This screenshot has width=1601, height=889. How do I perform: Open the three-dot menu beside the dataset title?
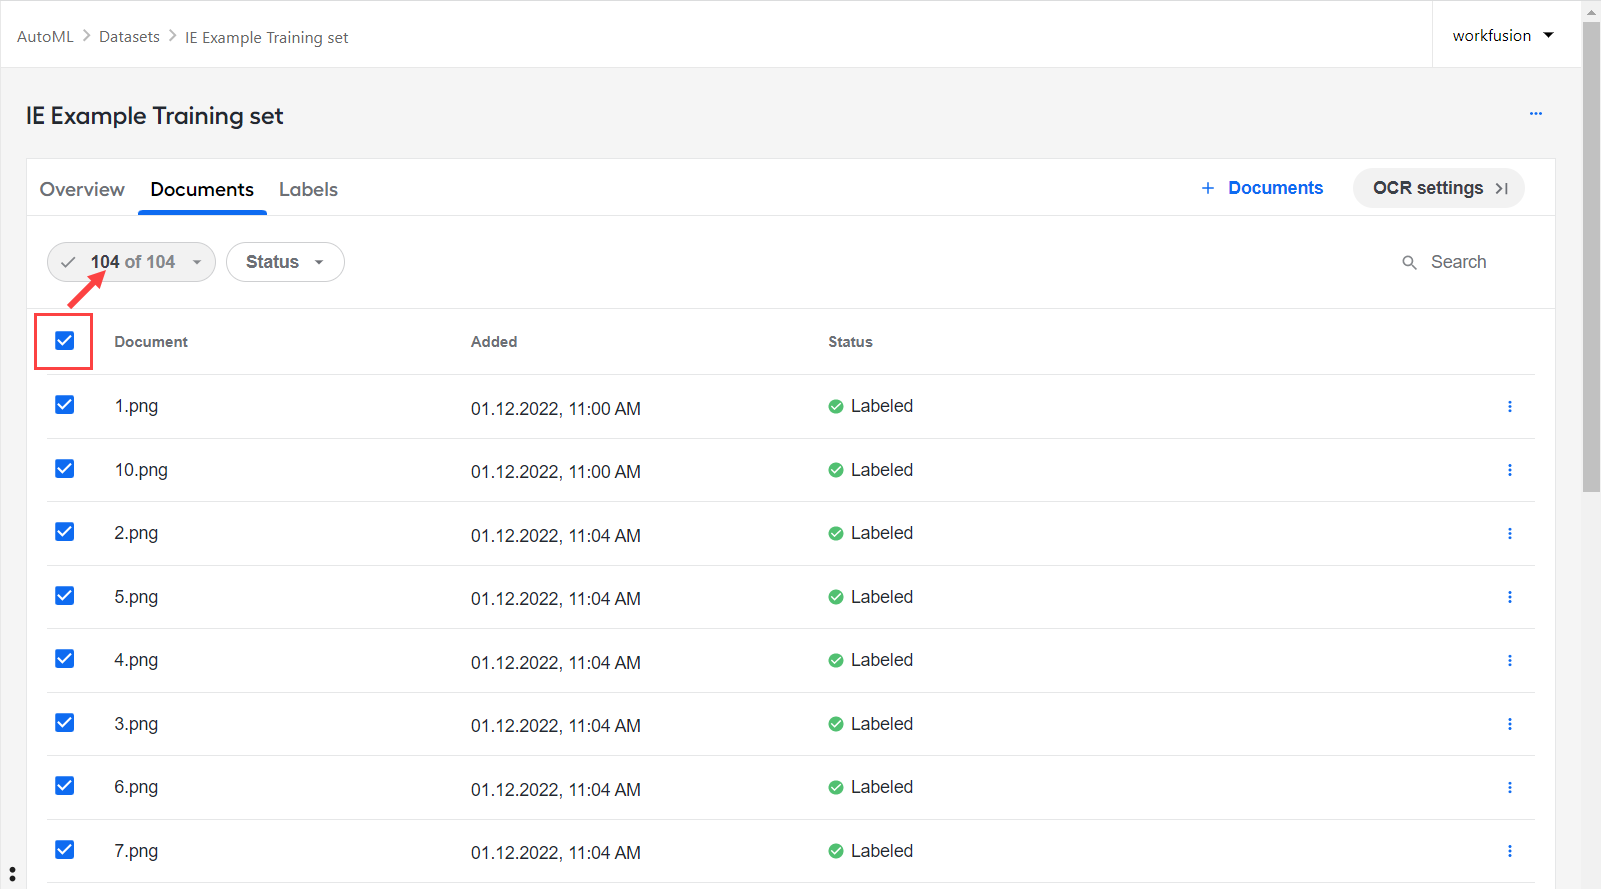click(x=1535, y=114)
